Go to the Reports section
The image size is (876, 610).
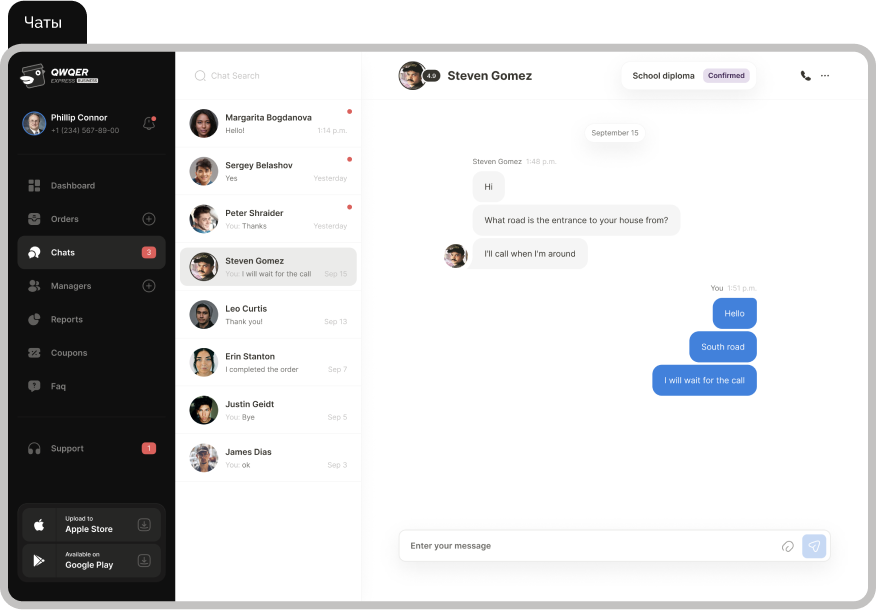pos(66,320)
